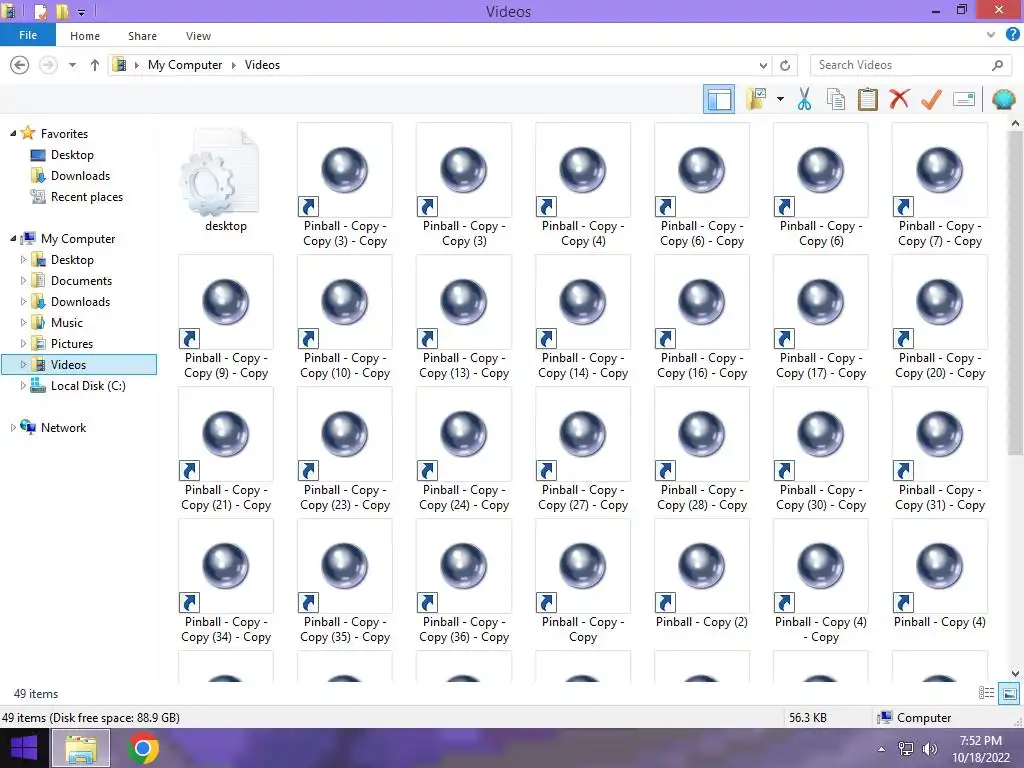Open Google Chrome from the taskbar
The image size is (1024, 768).
[x=143, y=748]
